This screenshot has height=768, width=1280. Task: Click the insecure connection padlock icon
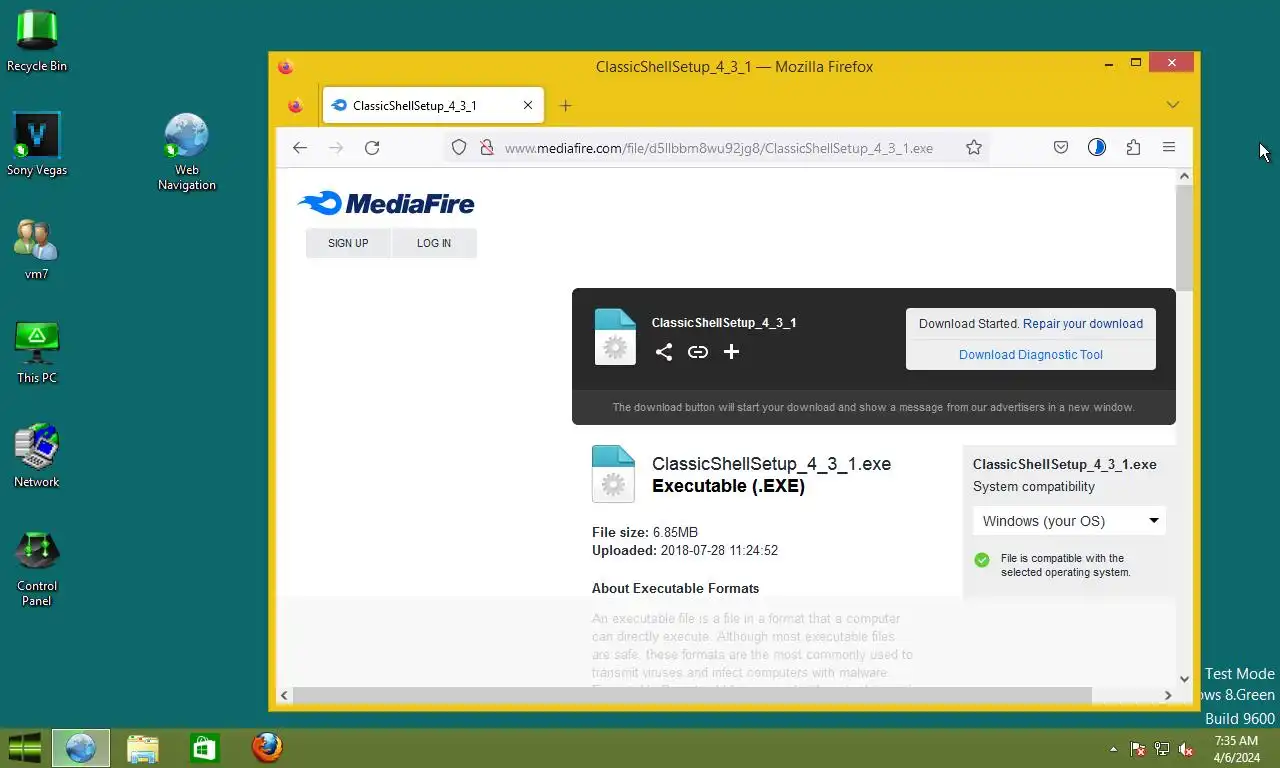[487, 148]
